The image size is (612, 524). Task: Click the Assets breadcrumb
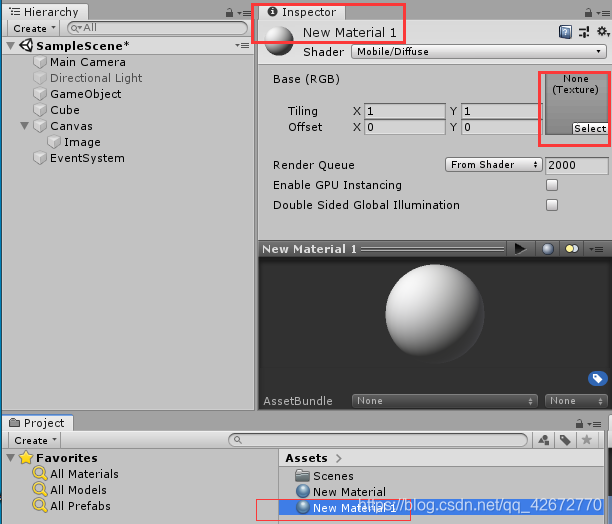(x=306, y=458)
